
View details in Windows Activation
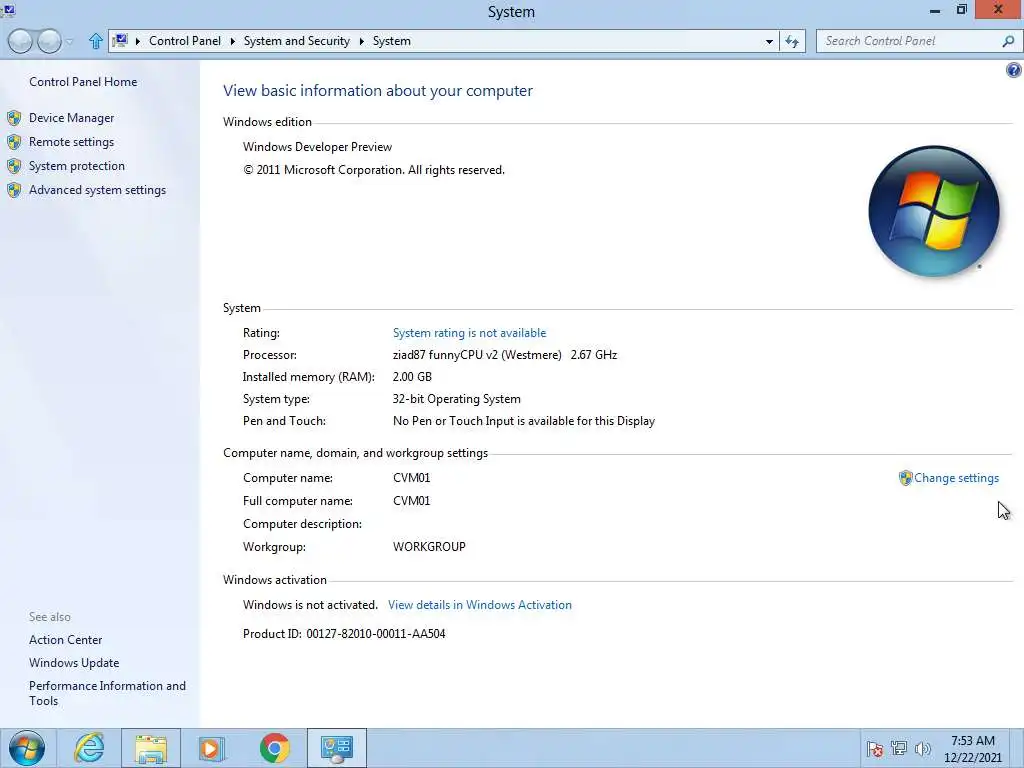tap(479, 605)
